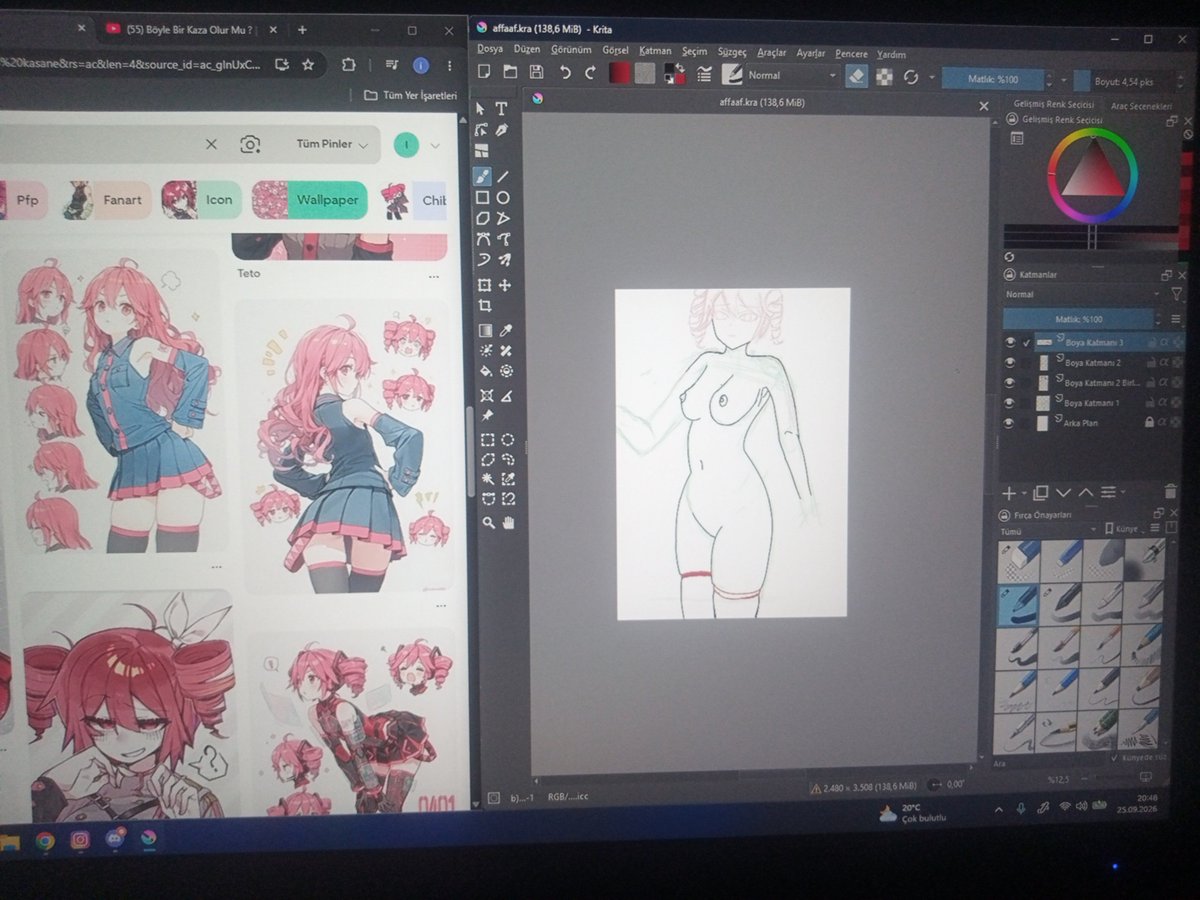Hide Boya Katmanı 2 layer eye

[x=1010, y=363]
